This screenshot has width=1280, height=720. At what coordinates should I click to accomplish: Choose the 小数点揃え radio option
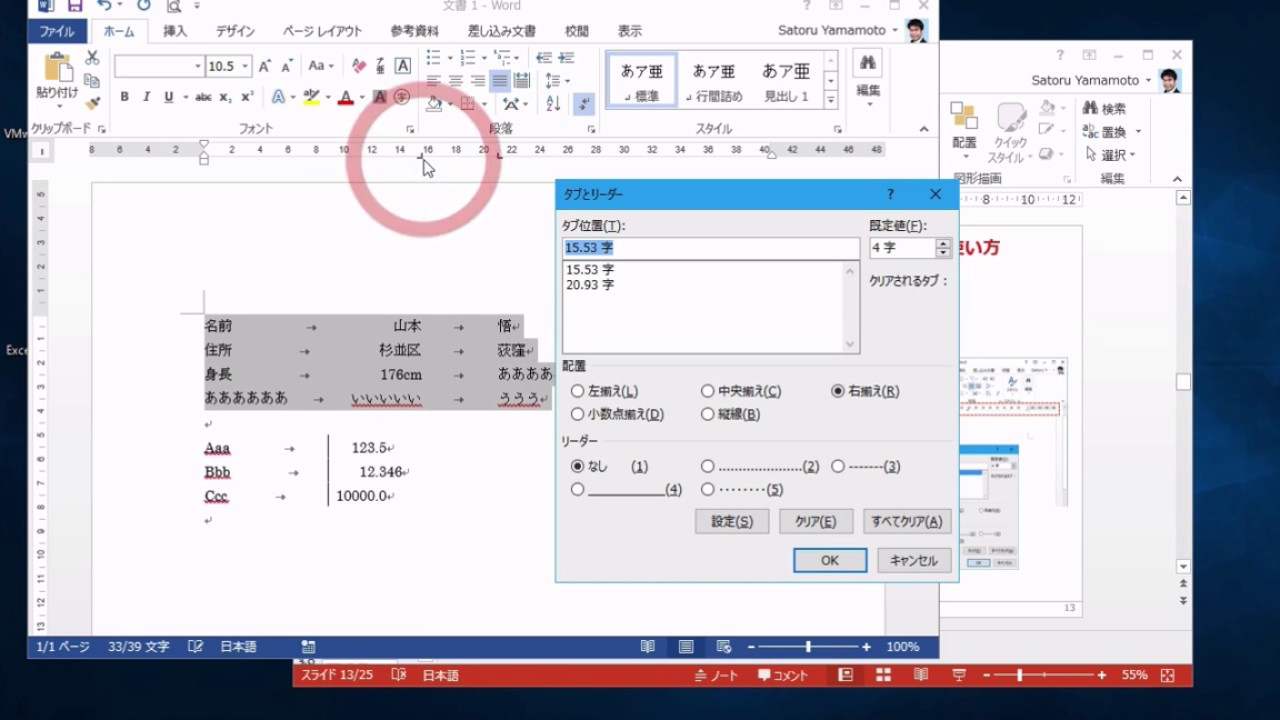click(x=578, y=414)
